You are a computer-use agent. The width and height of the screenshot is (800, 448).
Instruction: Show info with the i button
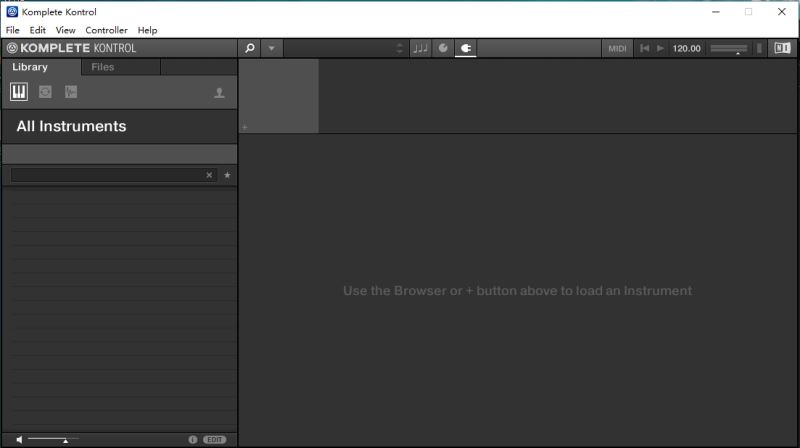coord(192,439)
